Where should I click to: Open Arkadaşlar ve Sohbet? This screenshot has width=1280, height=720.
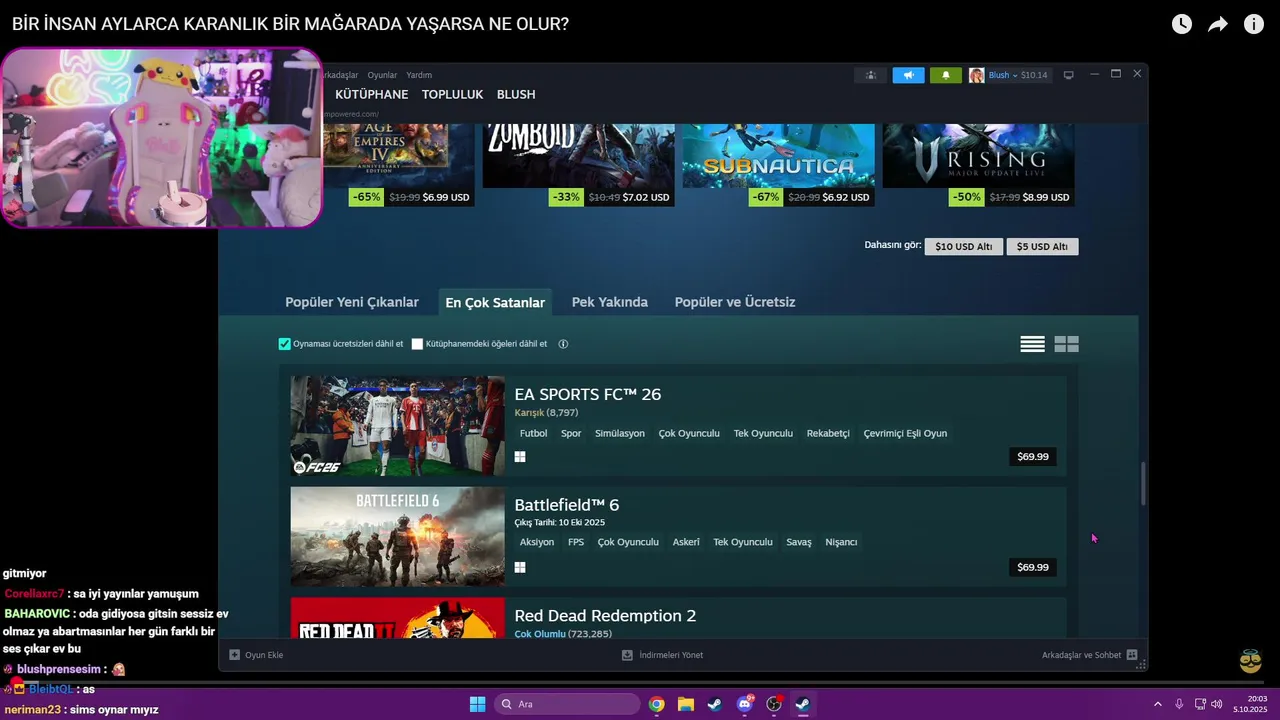(x=1081, y=655)
